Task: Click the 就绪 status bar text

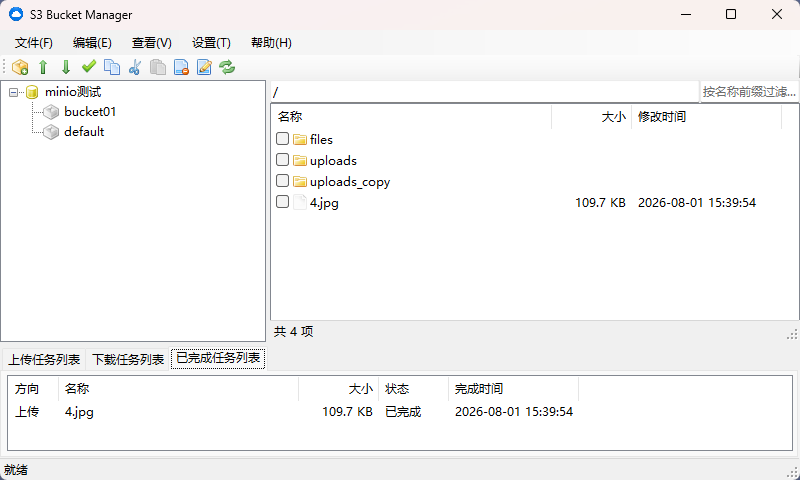Action: point(16,470)
